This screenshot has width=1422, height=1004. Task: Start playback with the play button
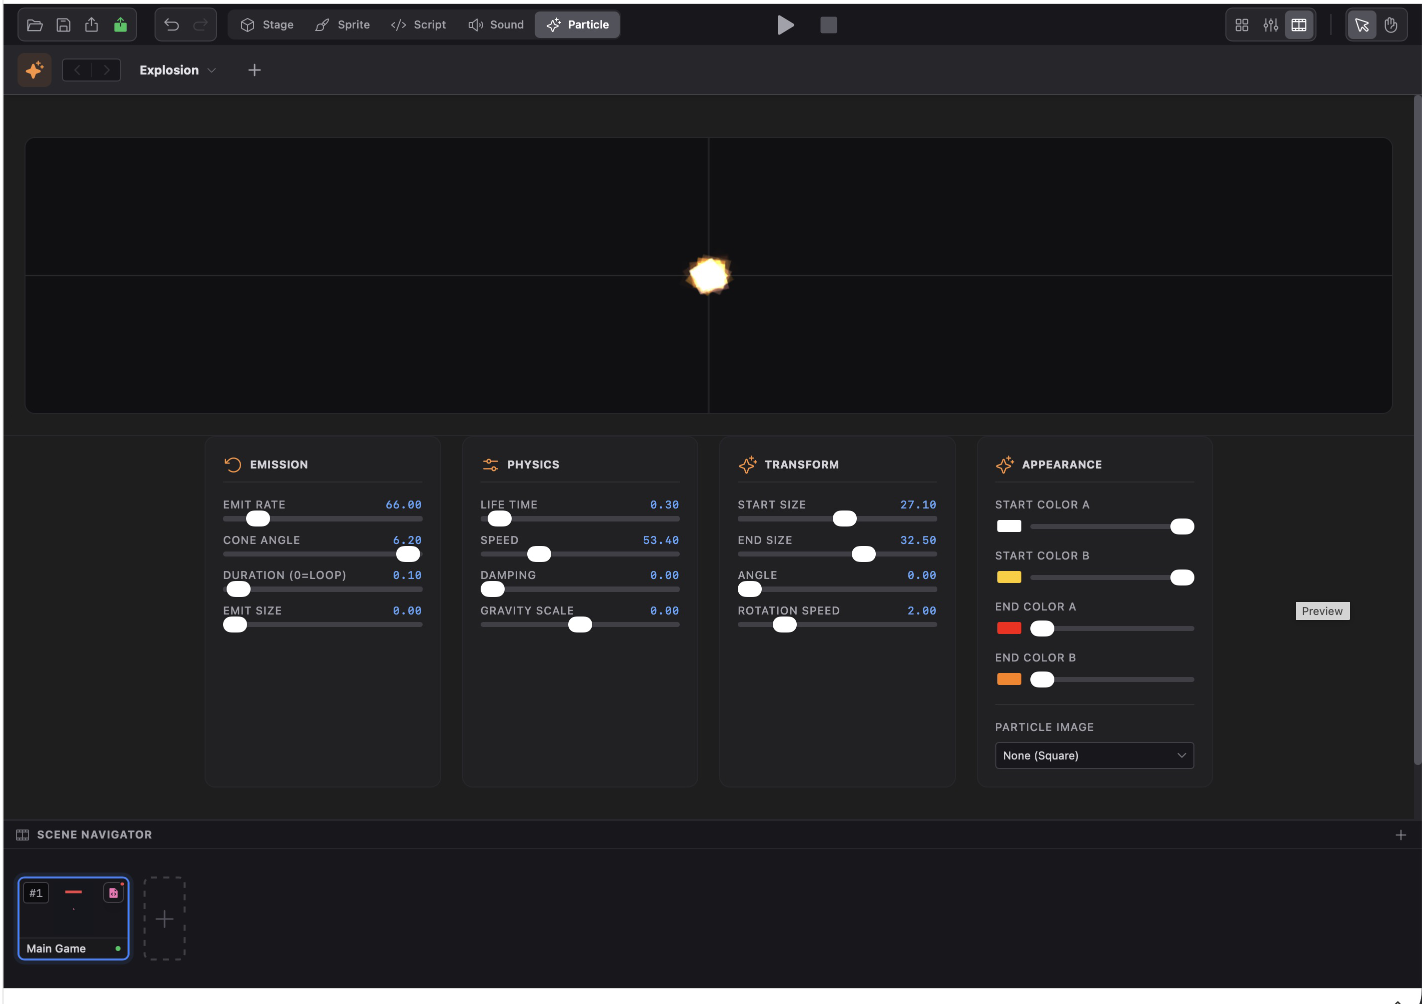click(x=786, y=25)
